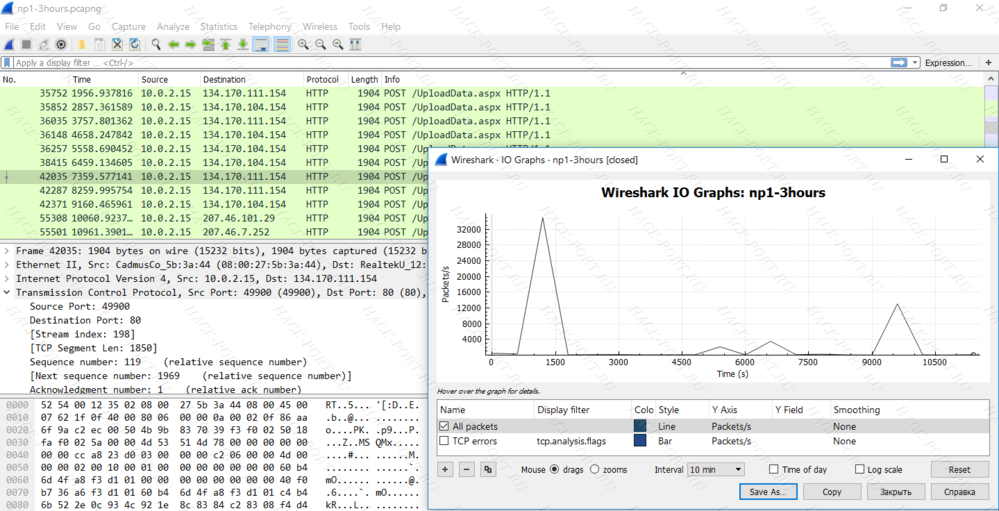Click the Reload capture file icon
Viewport: 999px width, 511px height.
pyautogui.click(x=134, y=45)
